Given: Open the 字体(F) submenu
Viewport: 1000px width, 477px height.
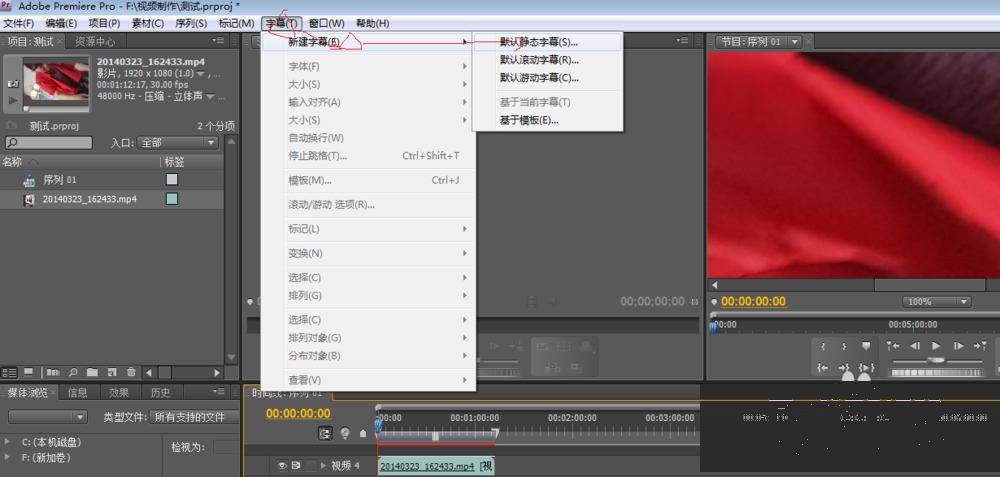Looking at the screenshot, I should point(379,66).
